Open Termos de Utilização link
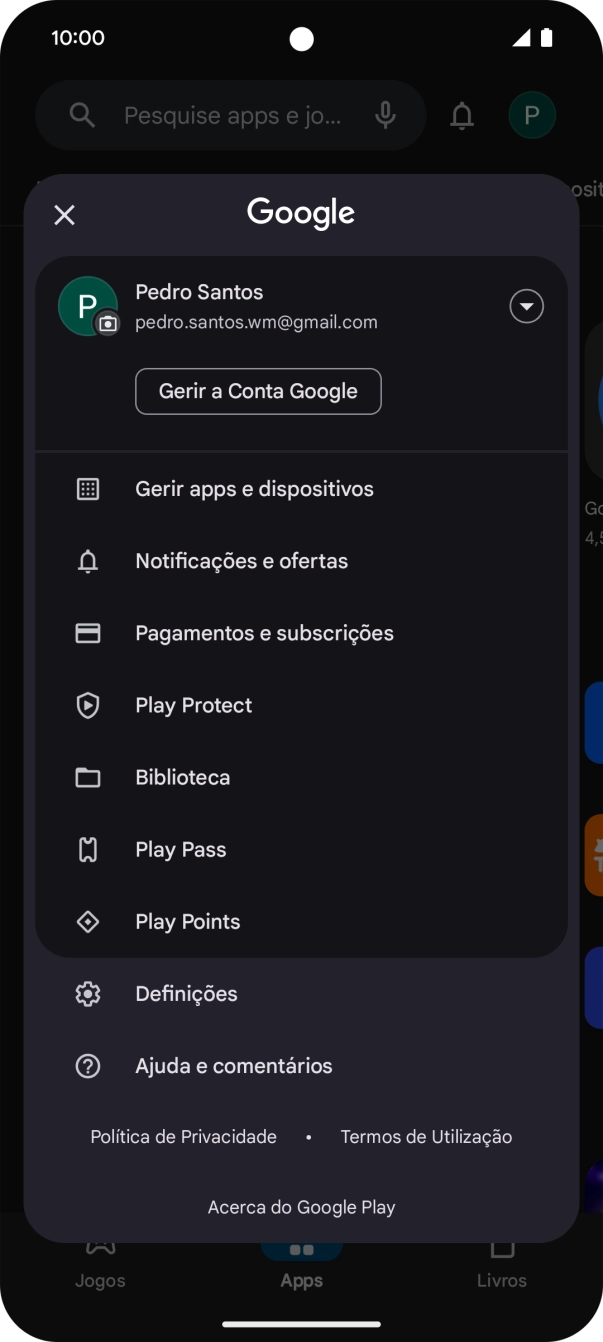The width and height of the screenshot is (603, 1342). coord(426,1137)
